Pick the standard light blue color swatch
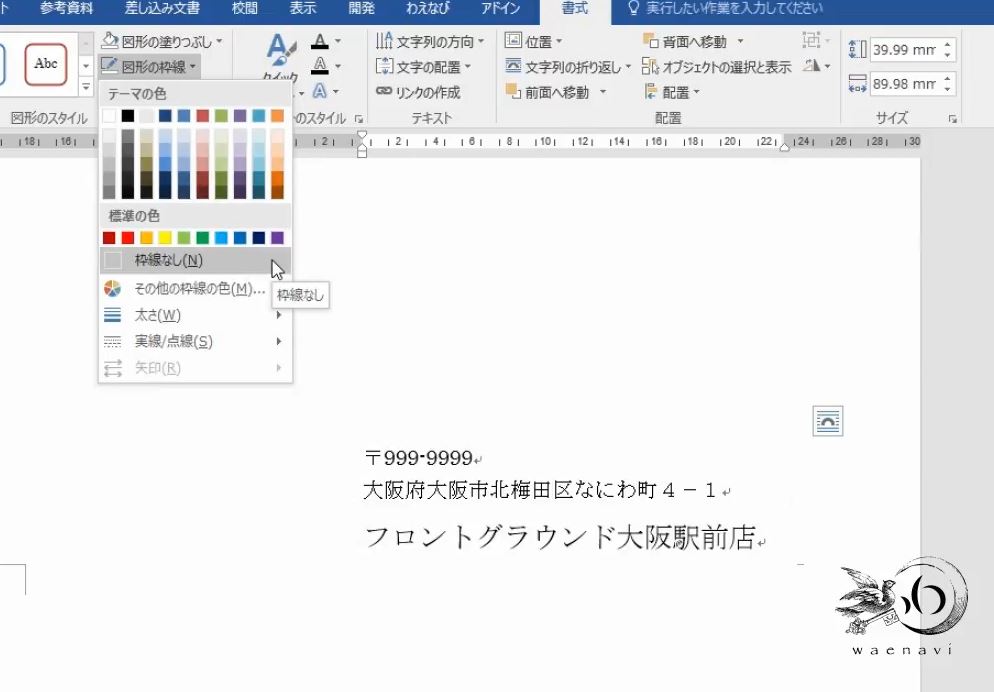 221,238
